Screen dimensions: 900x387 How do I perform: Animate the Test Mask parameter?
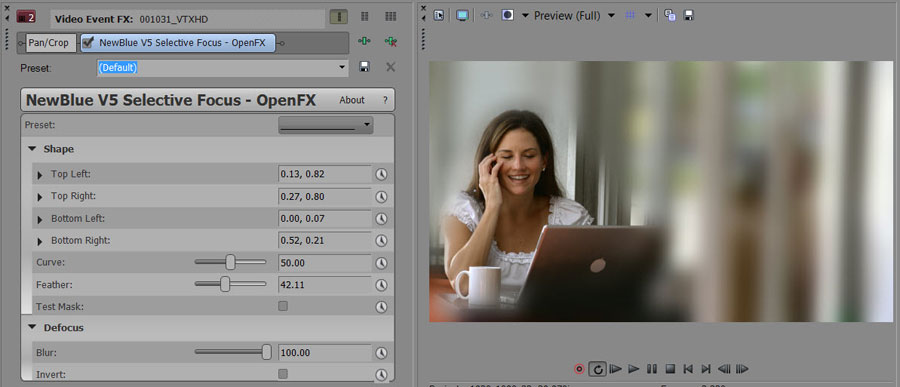[x=381, y=307]
